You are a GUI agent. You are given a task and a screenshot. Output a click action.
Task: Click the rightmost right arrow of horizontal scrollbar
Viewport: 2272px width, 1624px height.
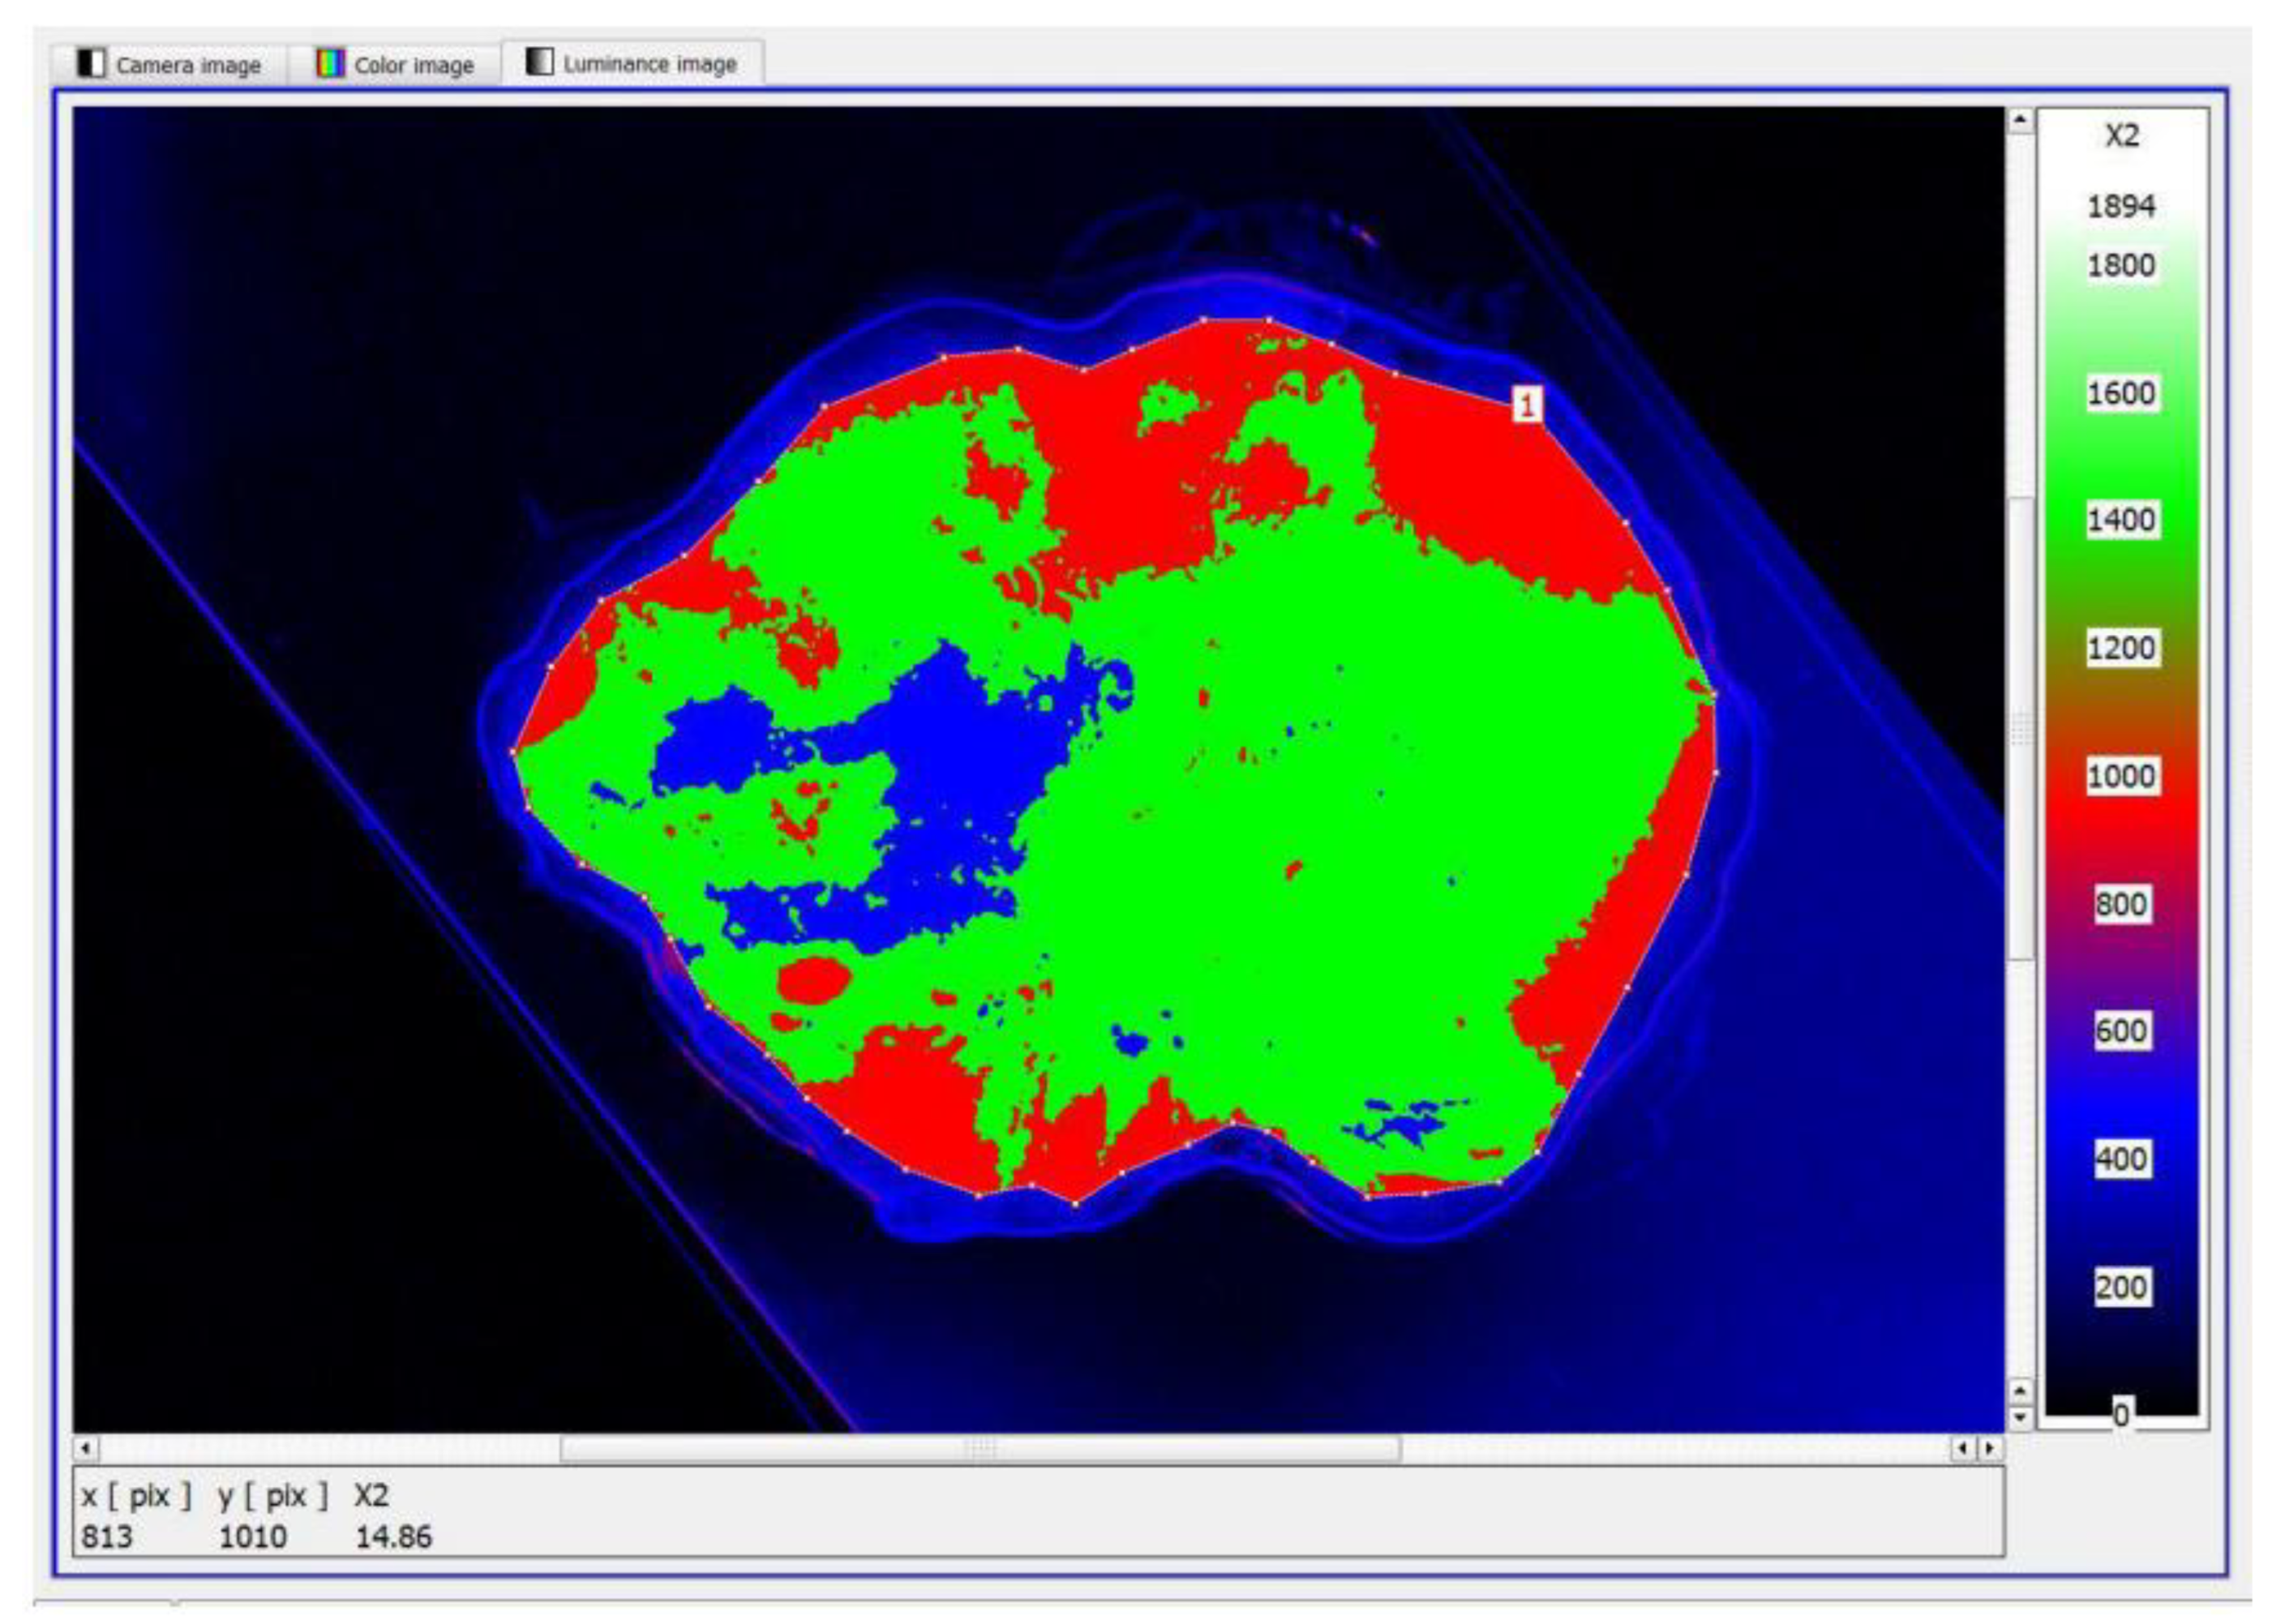click(1990, 1447)
